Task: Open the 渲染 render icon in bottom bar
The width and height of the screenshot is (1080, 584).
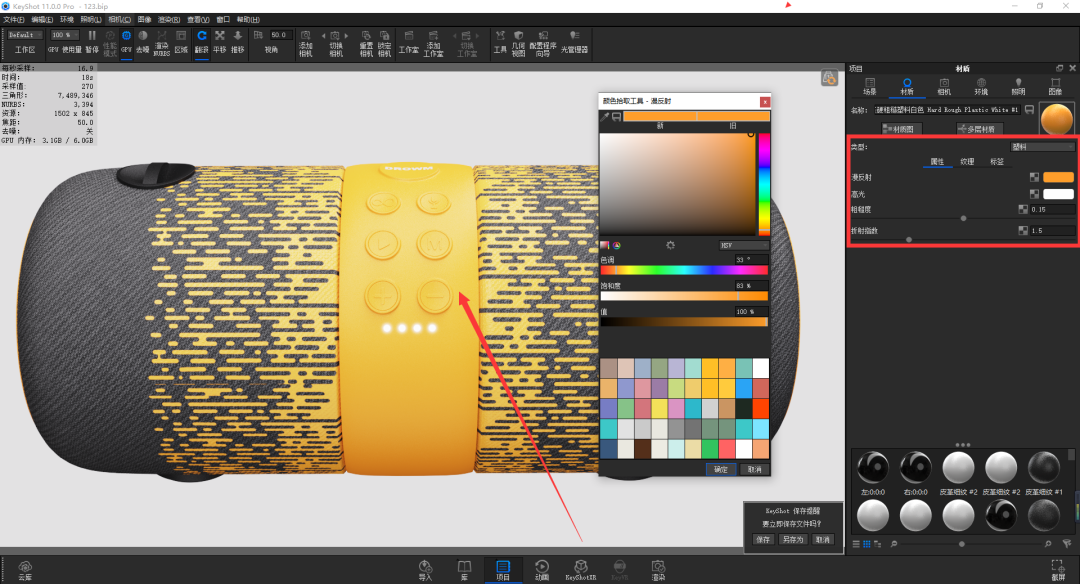Action: (658, 570)
